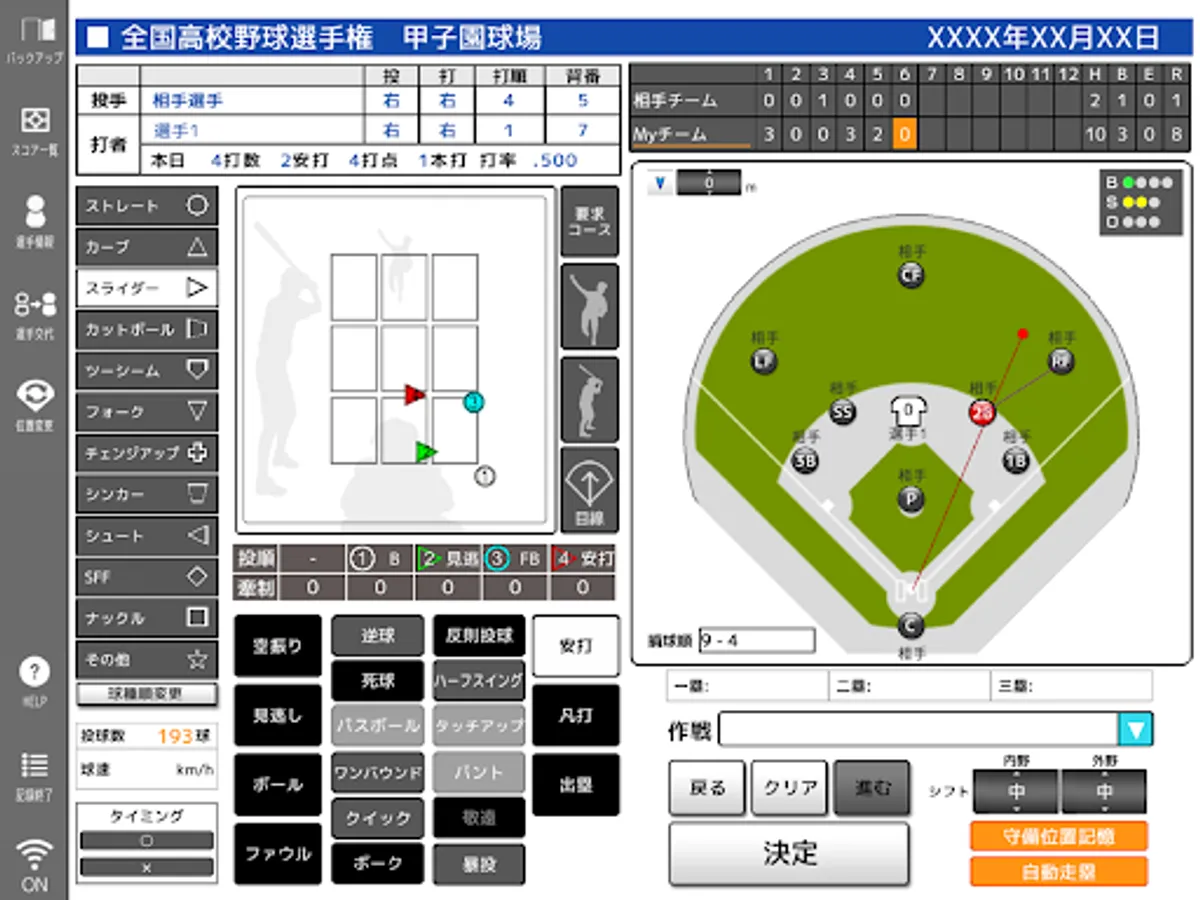The height and width of the screenshot is (900, 1200).
Task: Click the red pitch marker in strike zone
Action: (x=413, y=394)
